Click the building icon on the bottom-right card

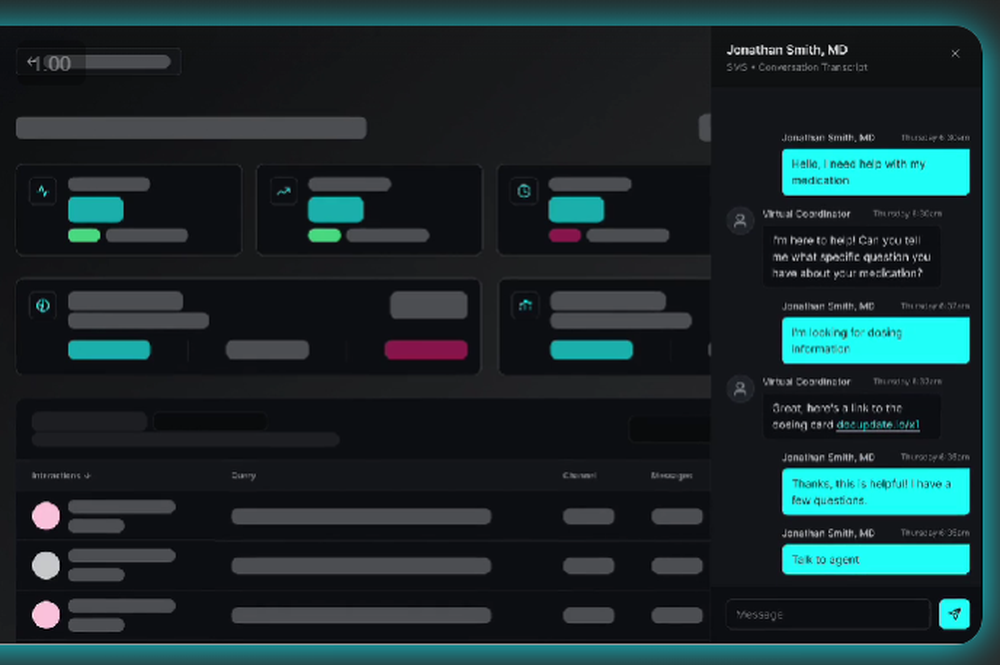coord(527,306)
